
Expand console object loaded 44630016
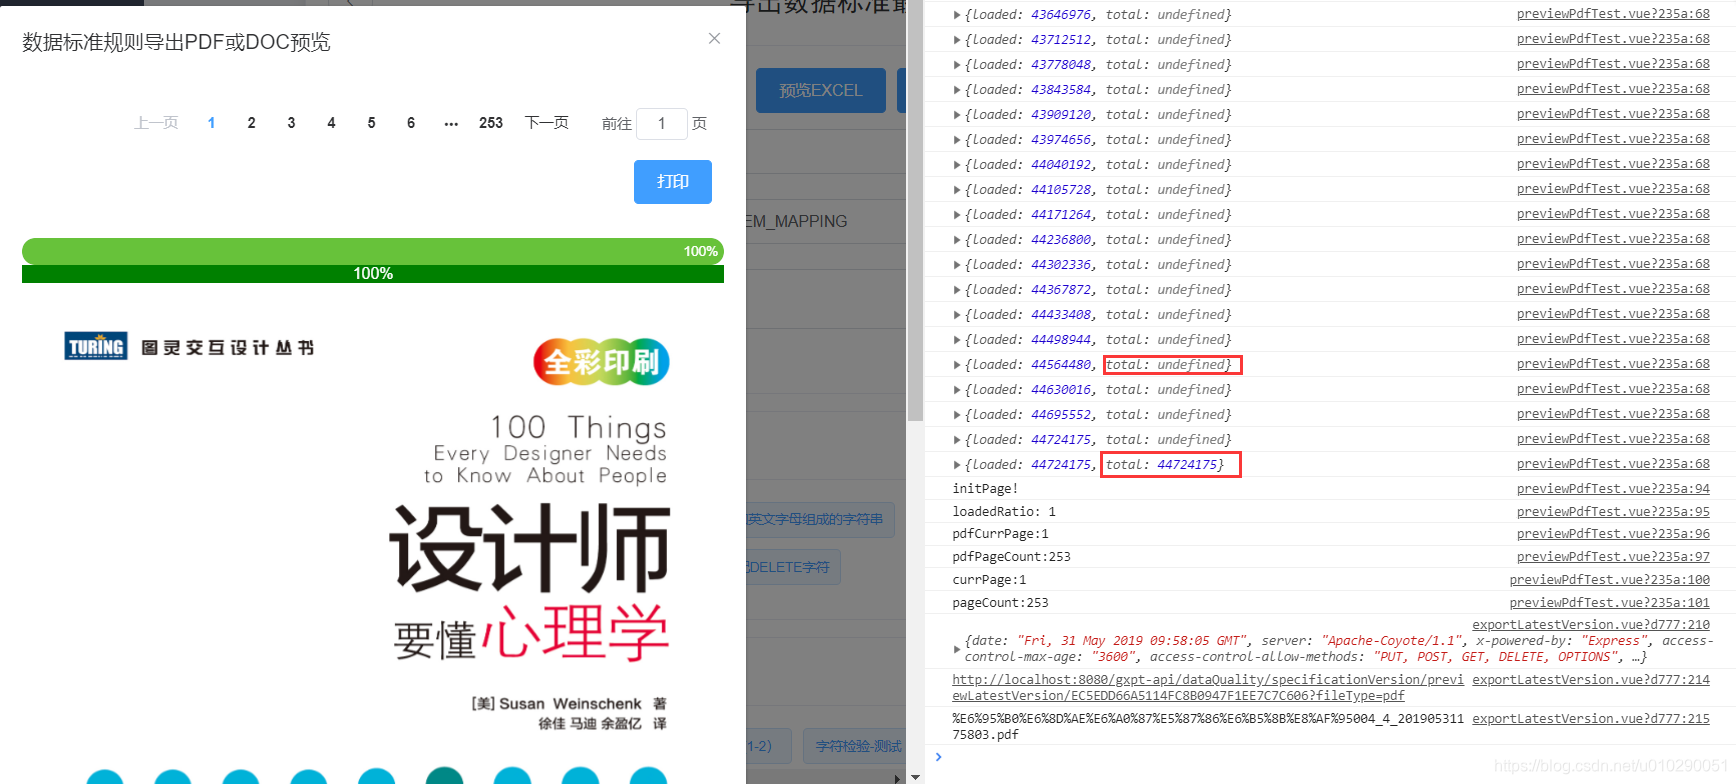[x=957, y=390]
